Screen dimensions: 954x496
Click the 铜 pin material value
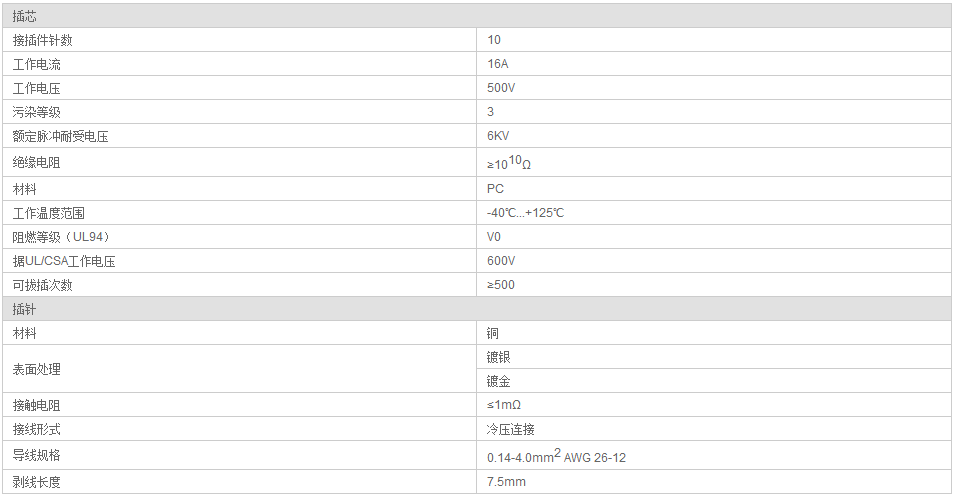(493, 333)
